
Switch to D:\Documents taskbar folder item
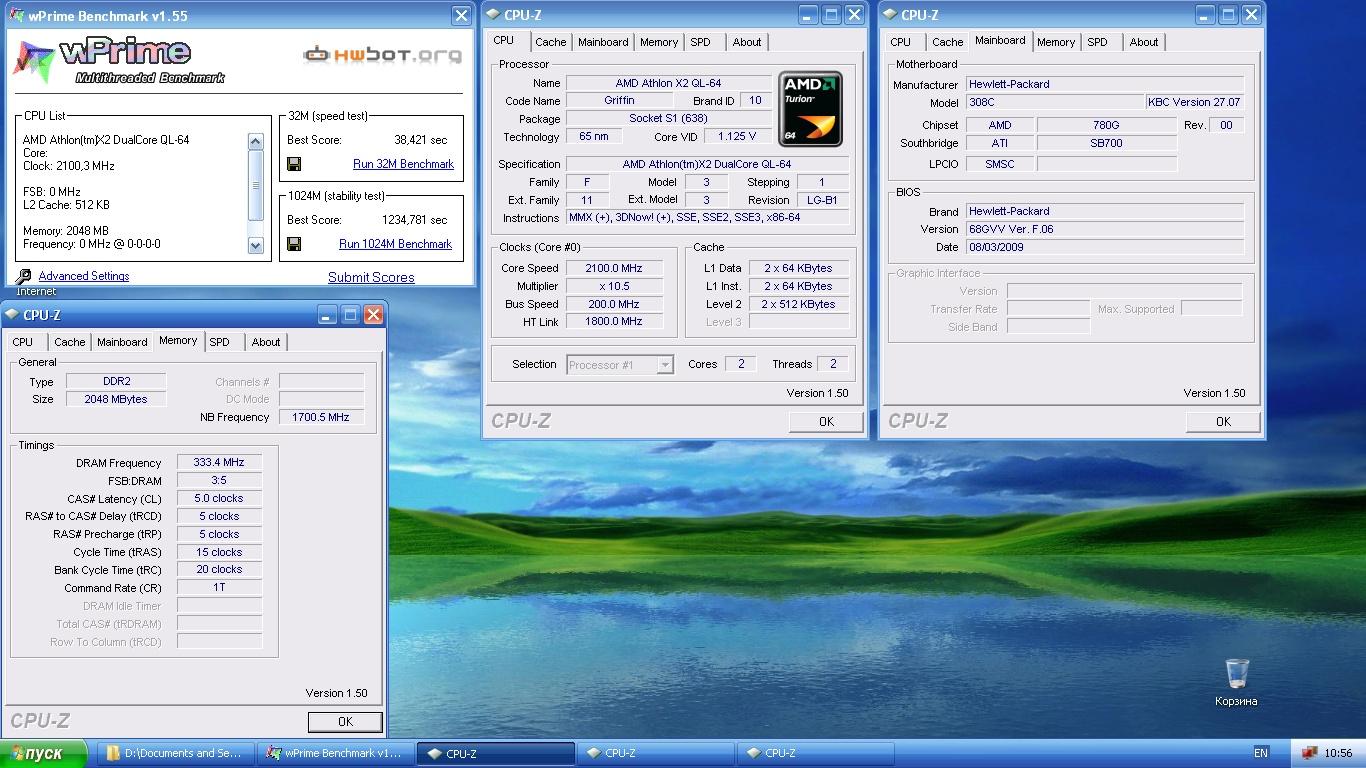pyautogui.click(x=176, y=753)
